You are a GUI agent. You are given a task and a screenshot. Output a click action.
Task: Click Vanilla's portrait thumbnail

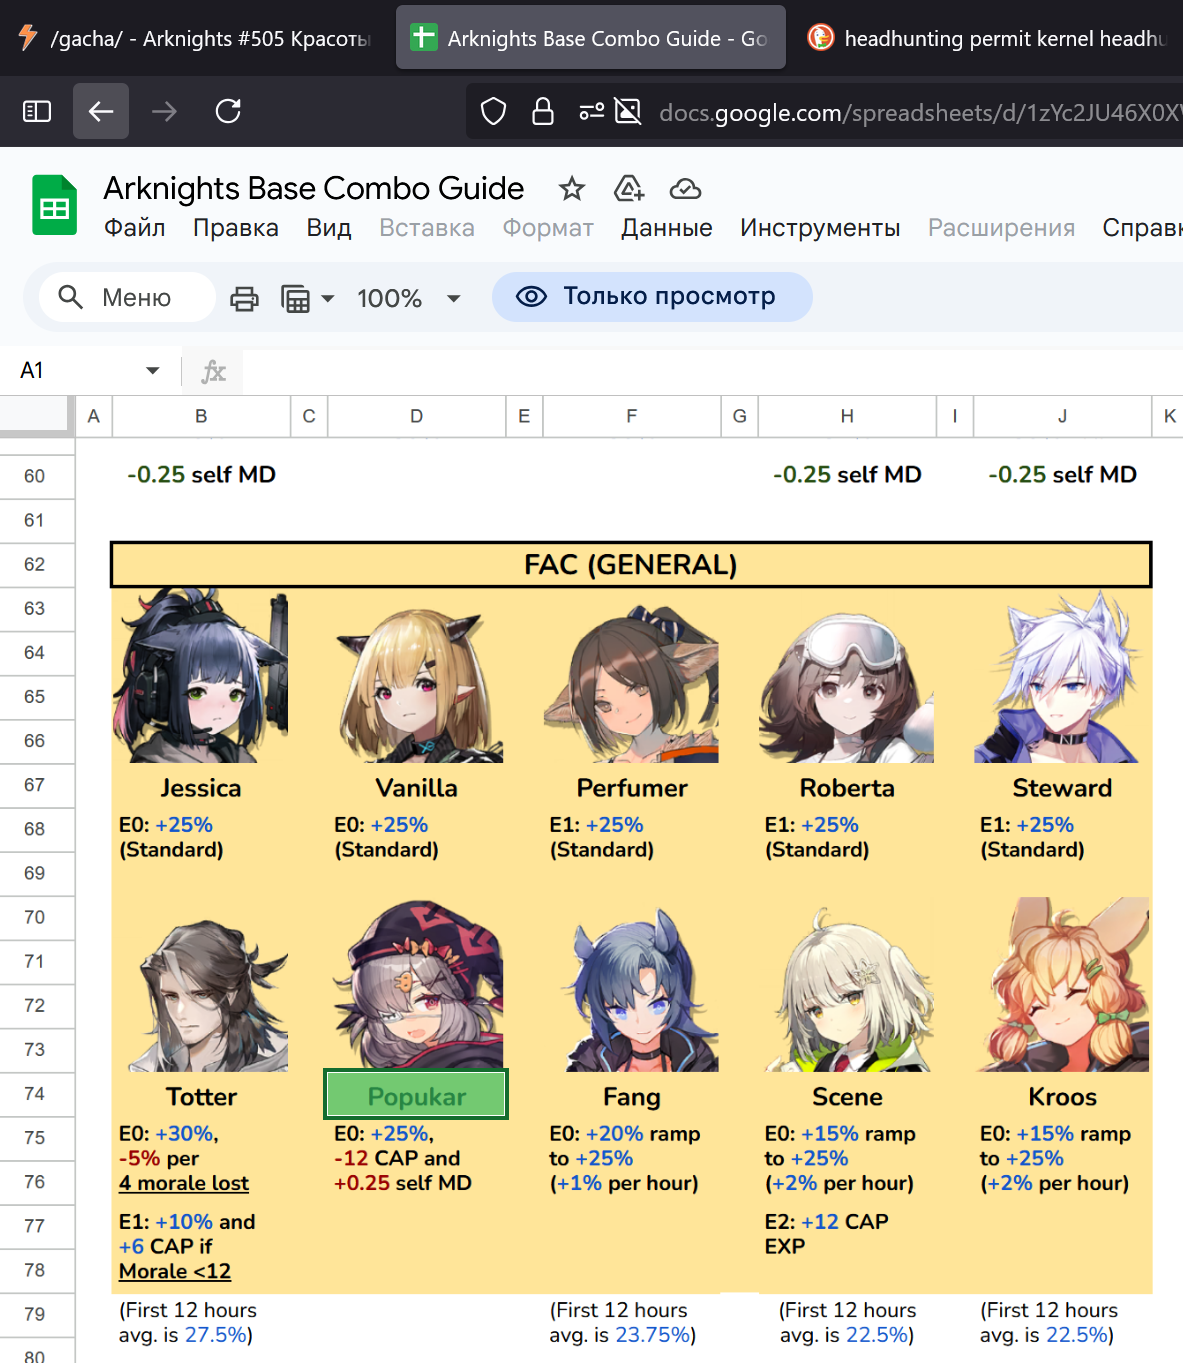coord(416,675)
